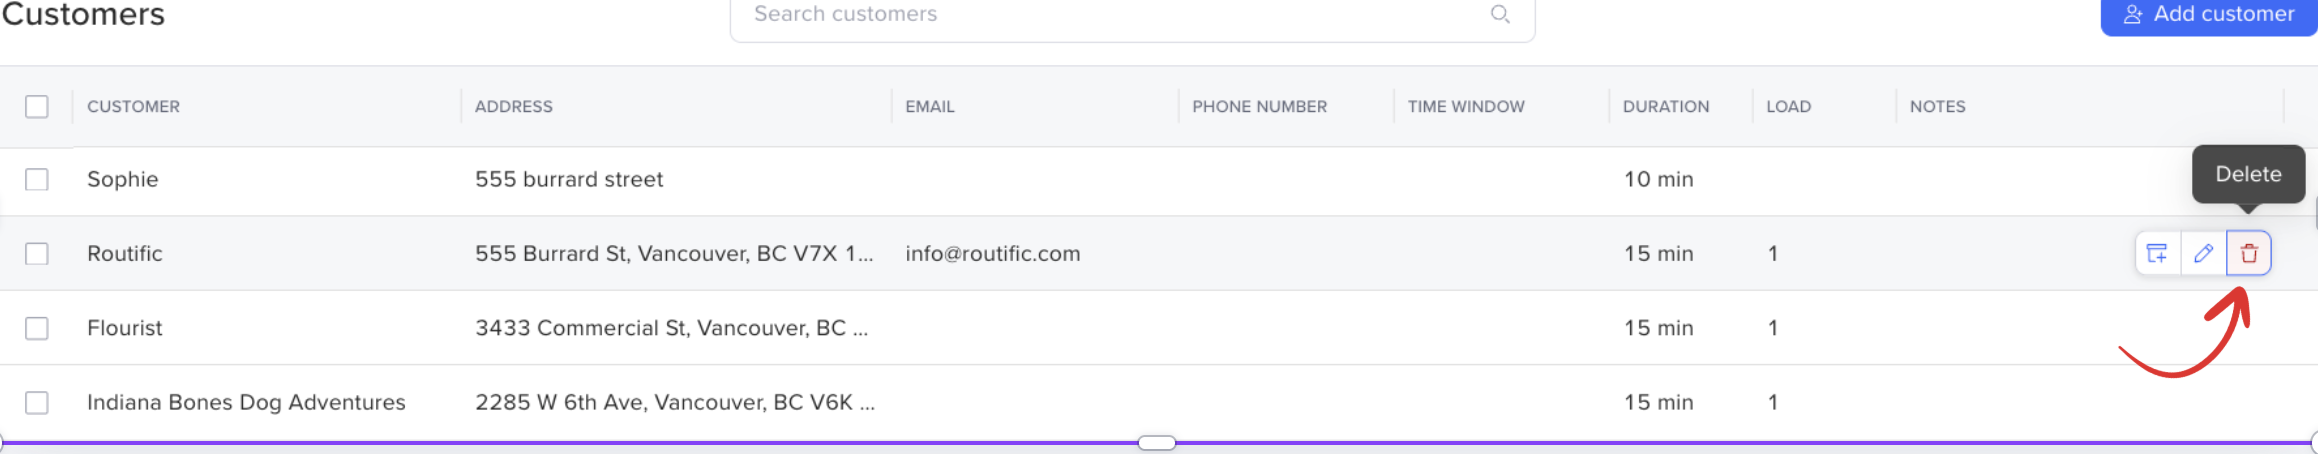Sort by the Customer column header
Viewport: 2318px width, 454px height.
(133, 106)
